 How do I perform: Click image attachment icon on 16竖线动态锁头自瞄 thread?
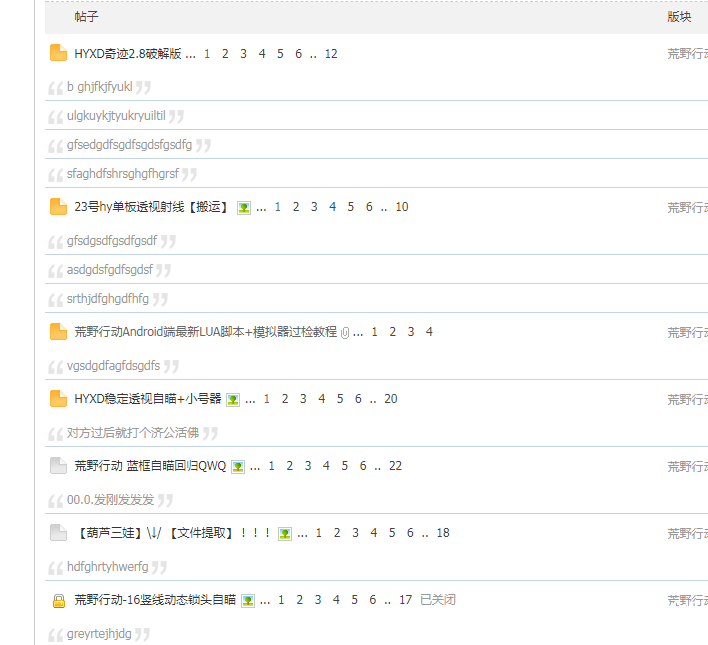point(248,601)
